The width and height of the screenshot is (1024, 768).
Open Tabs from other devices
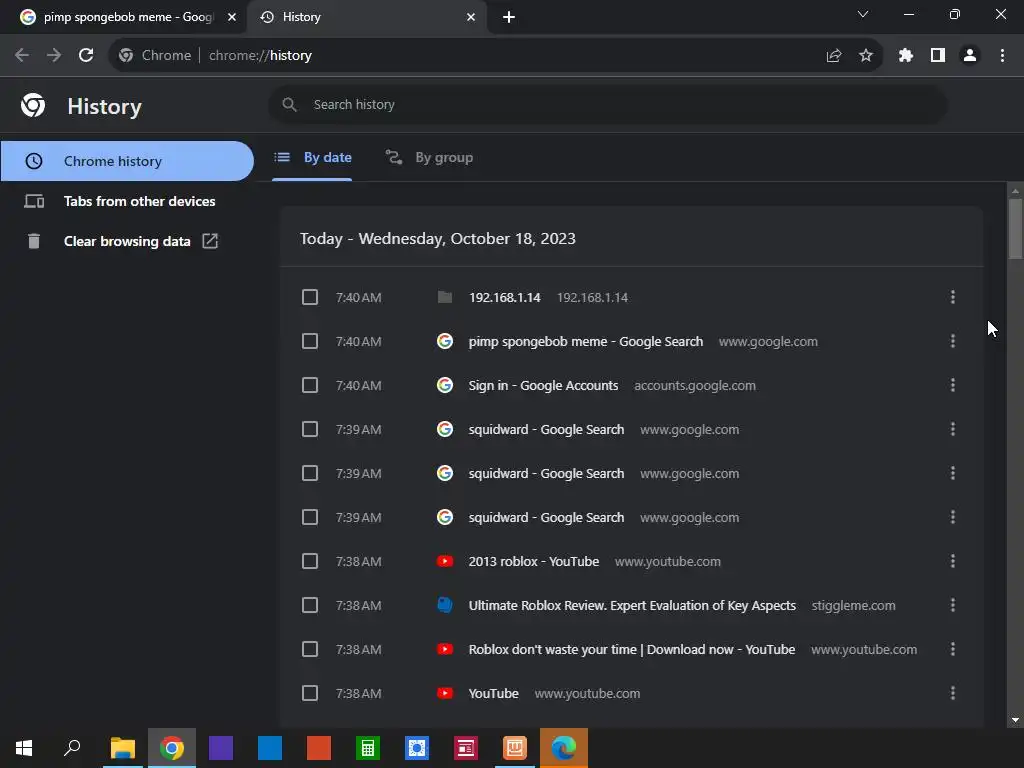(127, 201)
